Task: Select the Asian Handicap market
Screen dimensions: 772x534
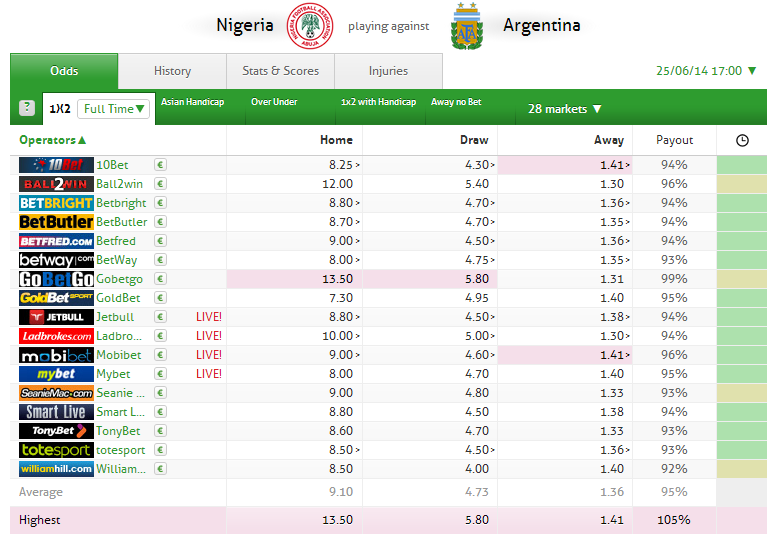Action: point(192,102)
